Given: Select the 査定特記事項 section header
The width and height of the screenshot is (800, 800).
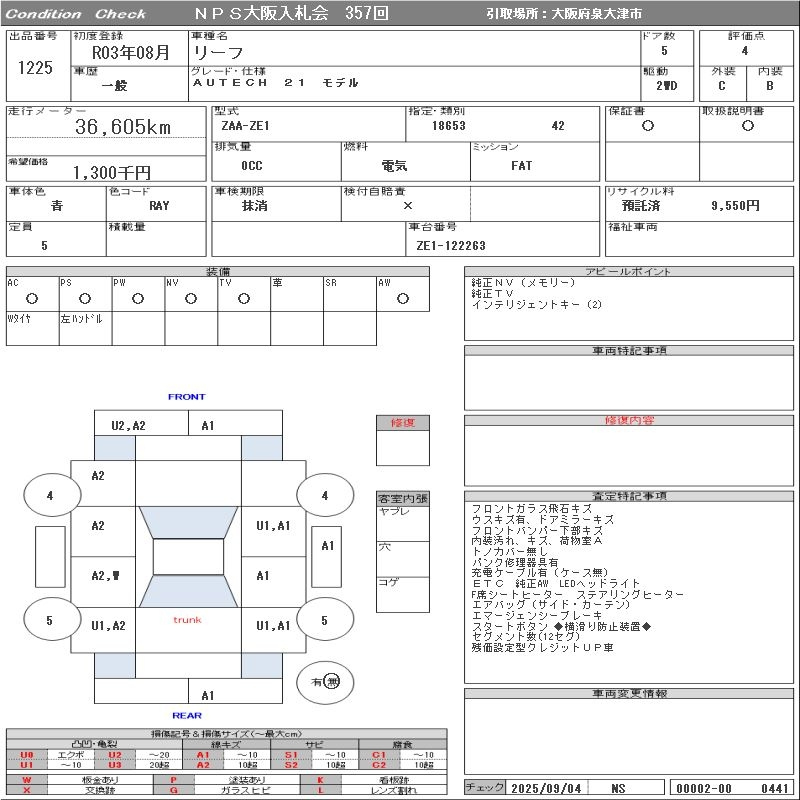Looking at the screenshot, I should tap(628, 496).
